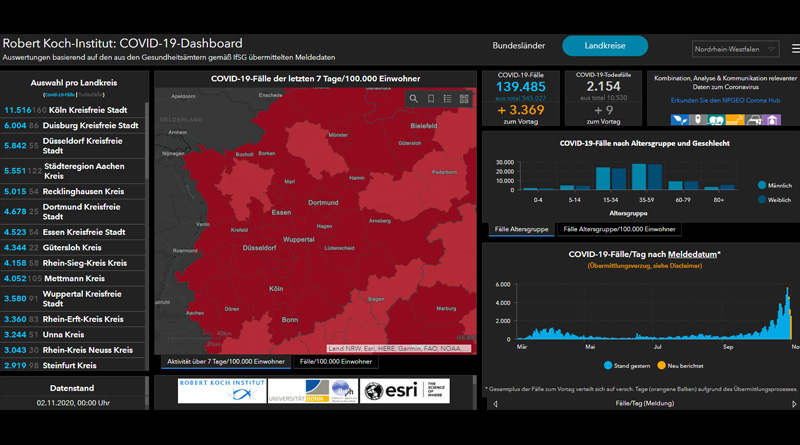Click the 139.485 COVID-19-Fälle count
Image resolution: width=800 pixels, height=445 pixels.
point(520,87)
